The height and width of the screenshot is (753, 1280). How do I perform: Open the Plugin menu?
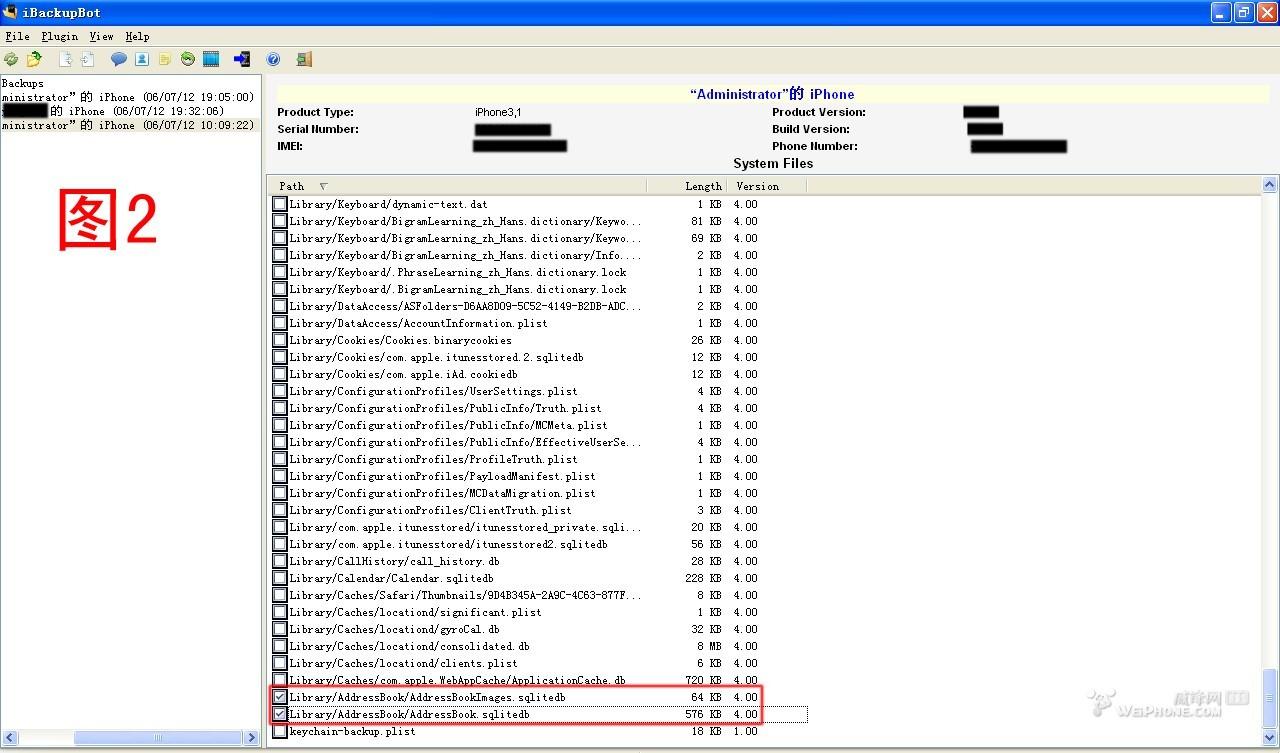[60, 36]
